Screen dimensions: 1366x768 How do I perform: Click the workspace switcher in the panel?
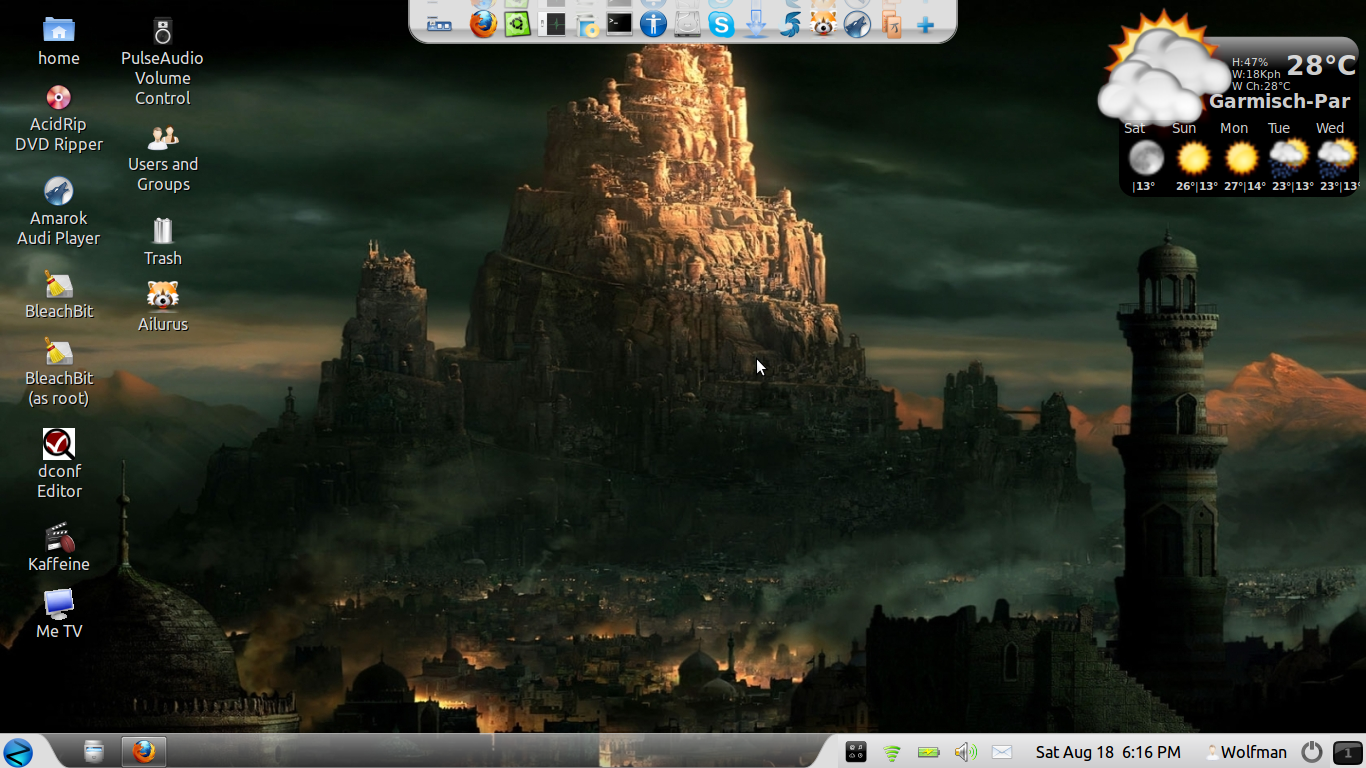click(1347, 752)
